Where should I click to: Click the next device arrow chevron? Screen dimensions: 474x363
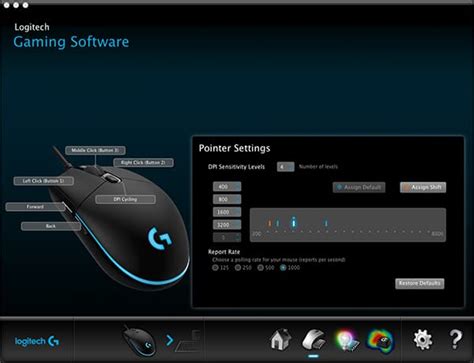[x=170, y=340]
